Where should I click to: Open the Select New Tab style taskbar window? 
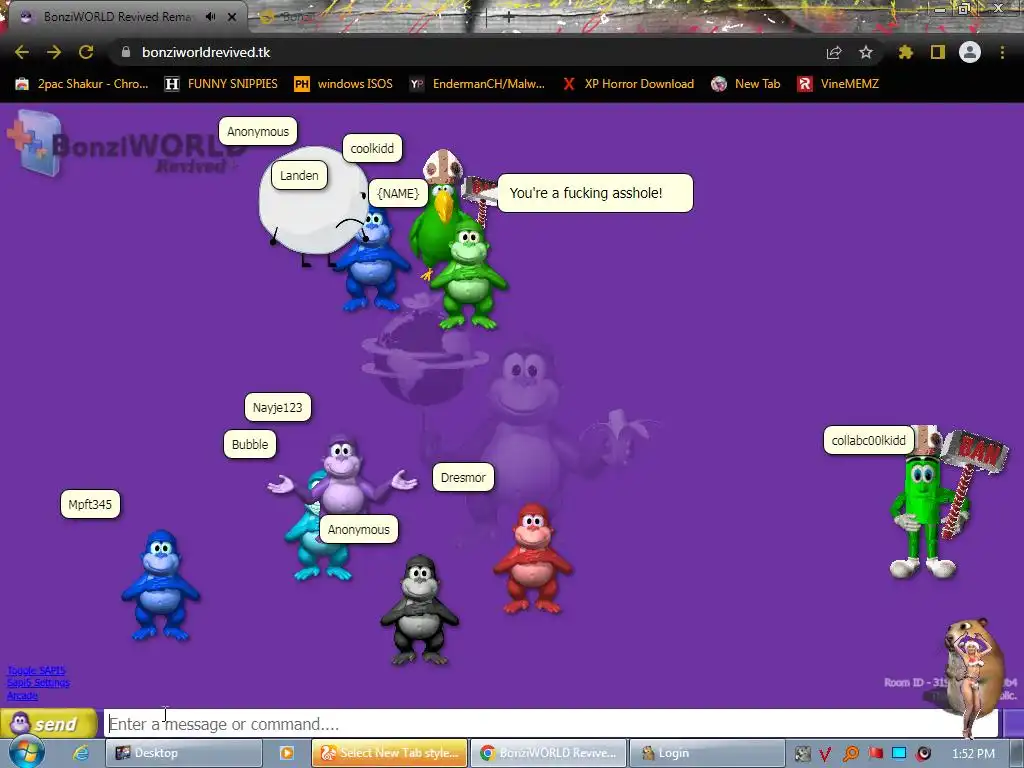389,753
